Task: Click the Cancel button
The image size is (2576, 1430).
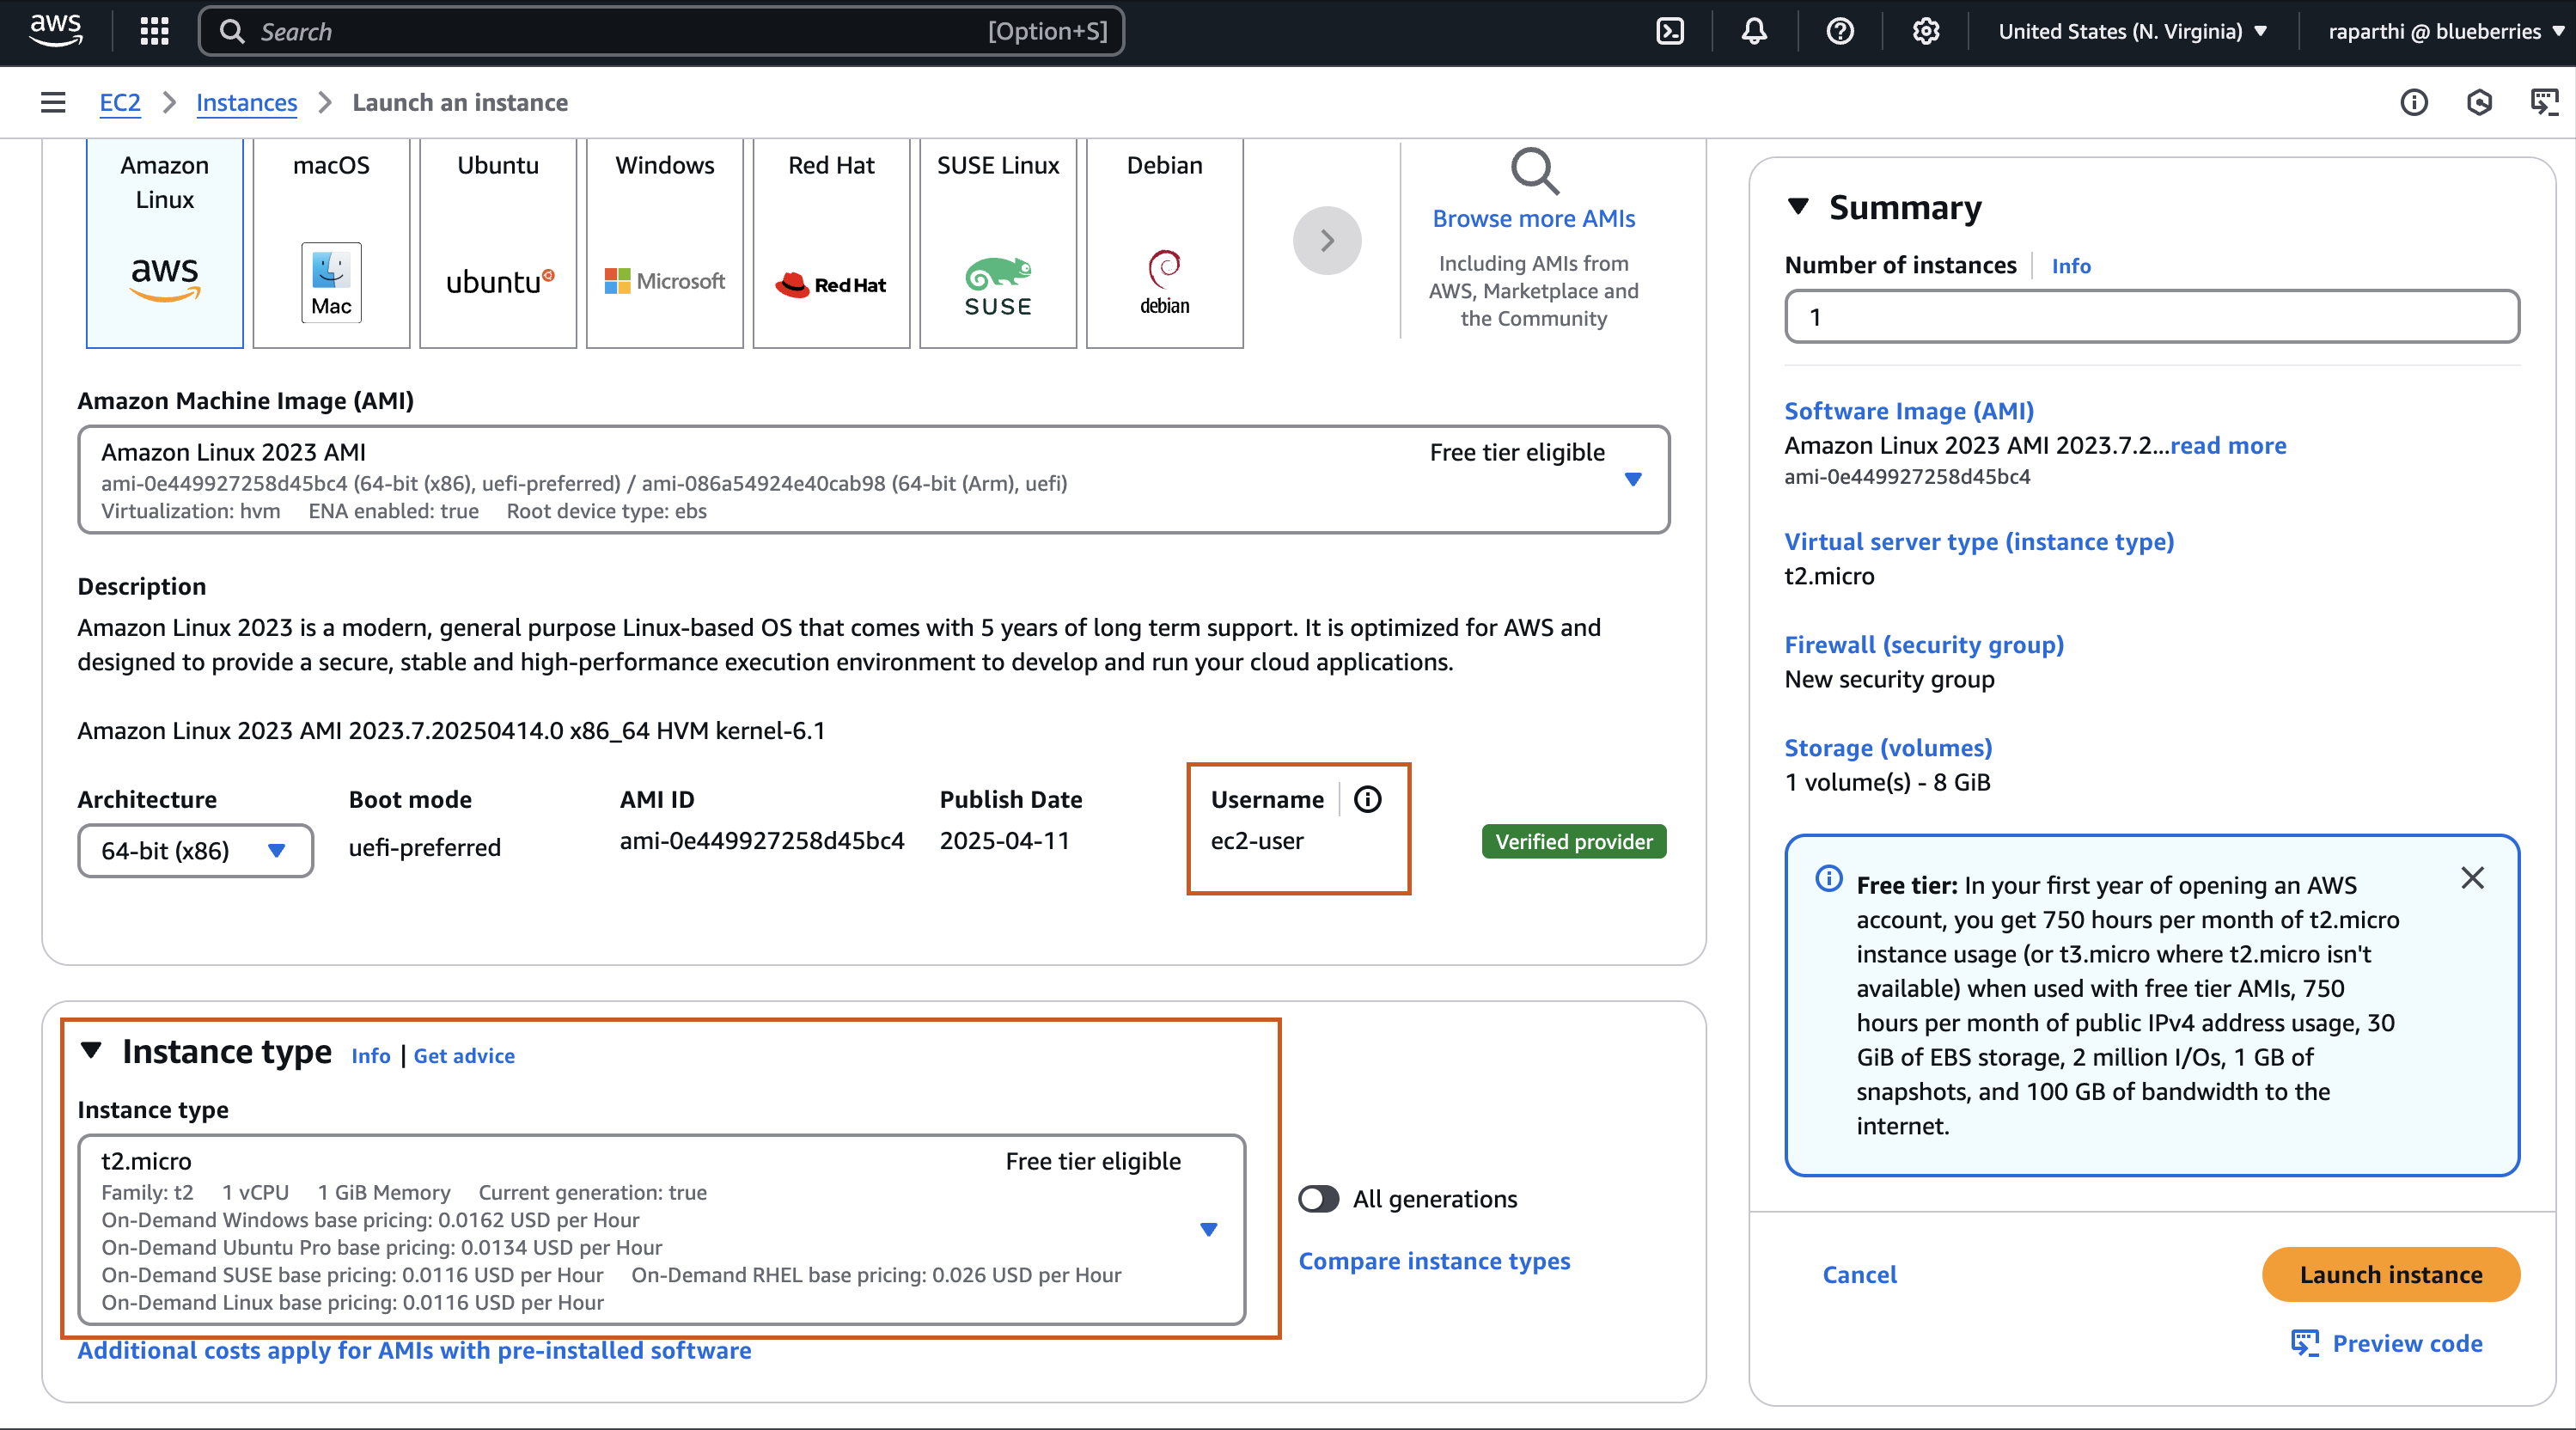Action: point(1859,1275)
